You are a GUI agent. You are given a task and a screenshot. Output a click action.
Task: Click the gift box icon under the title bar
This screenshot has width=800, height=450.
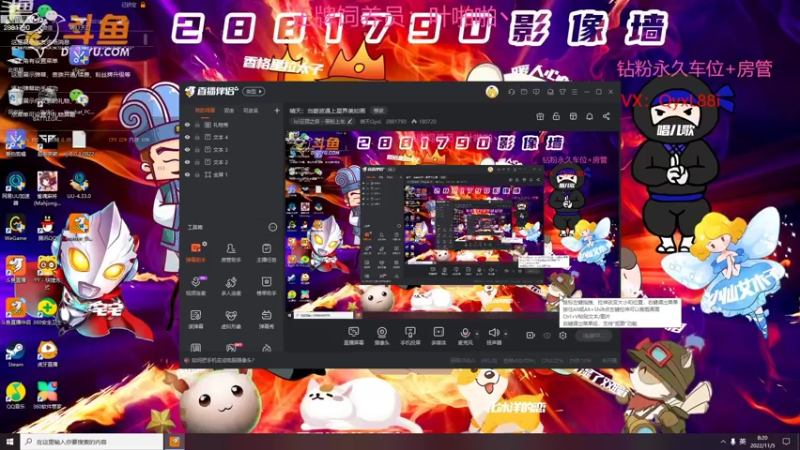540,116
